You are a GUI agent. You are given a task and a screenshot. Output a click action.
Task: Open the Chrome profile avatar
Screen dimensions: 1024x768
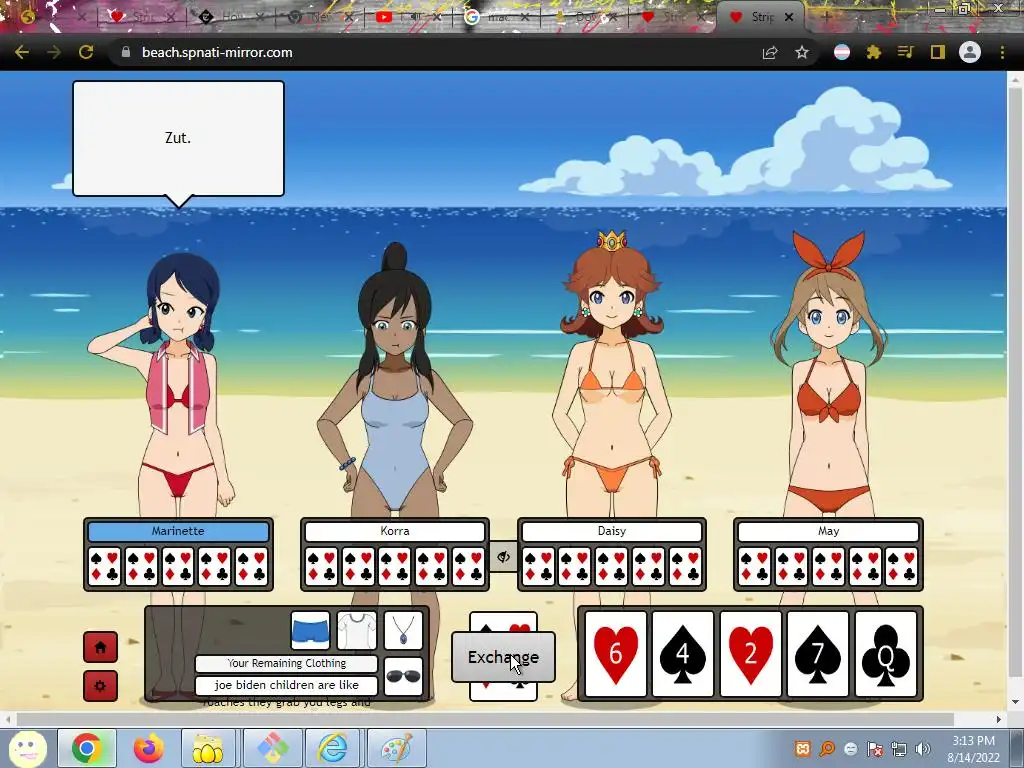click(970, 52)
